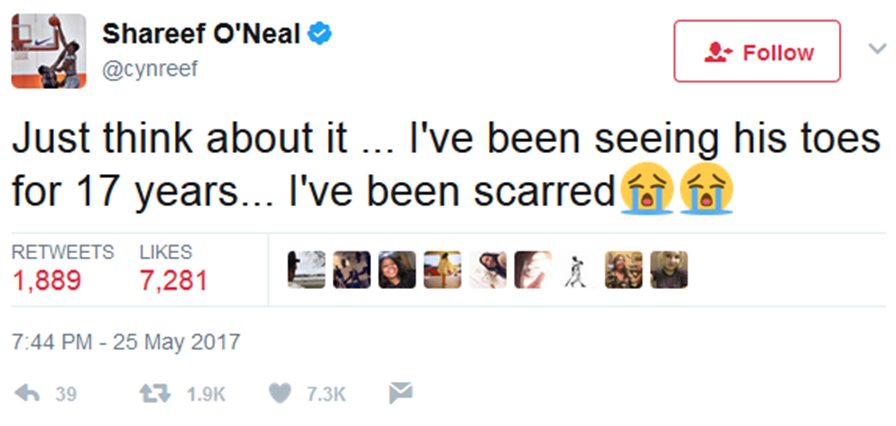896x426 pixels.
Task: Click the smiling woman liker avatar
Action: [x=397, y=270]
